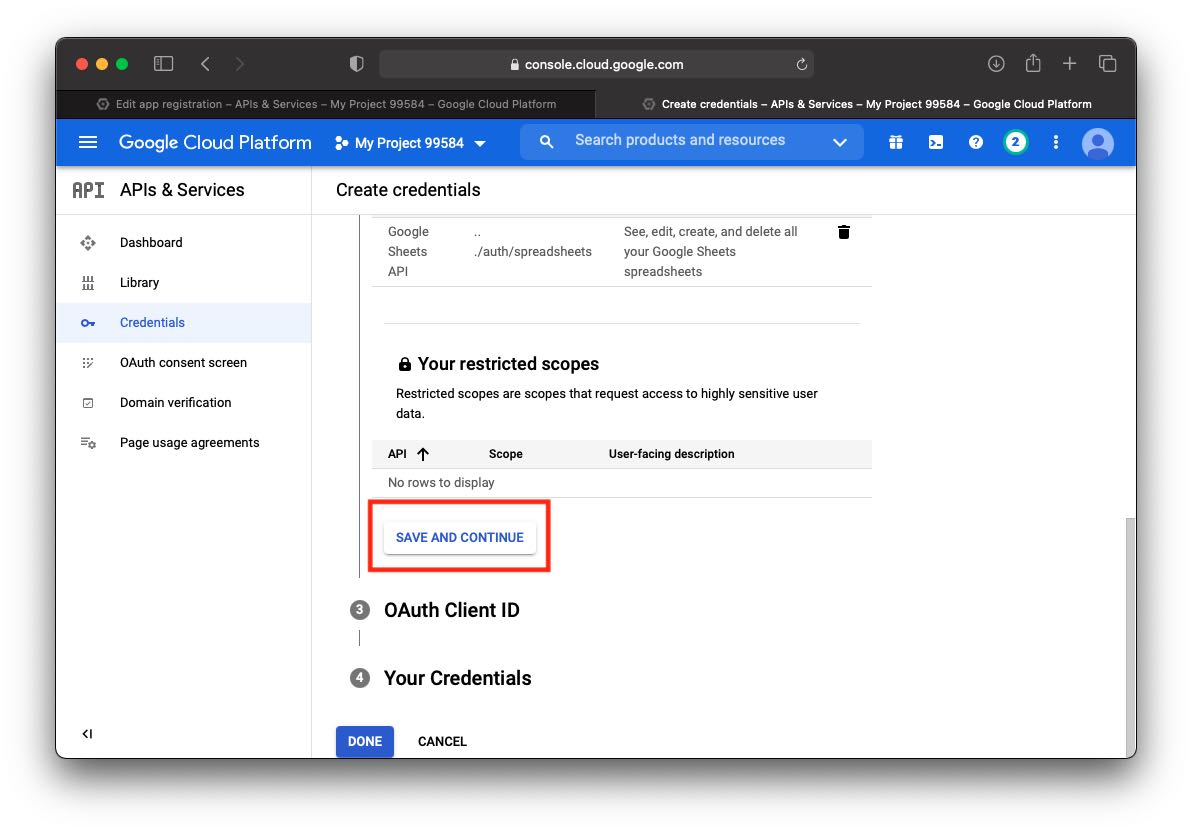Click the ./auth/spreadsheets scope text
Image resolution: width=1192 pixels, height=832 pixels.
click(x=532, y=252)
